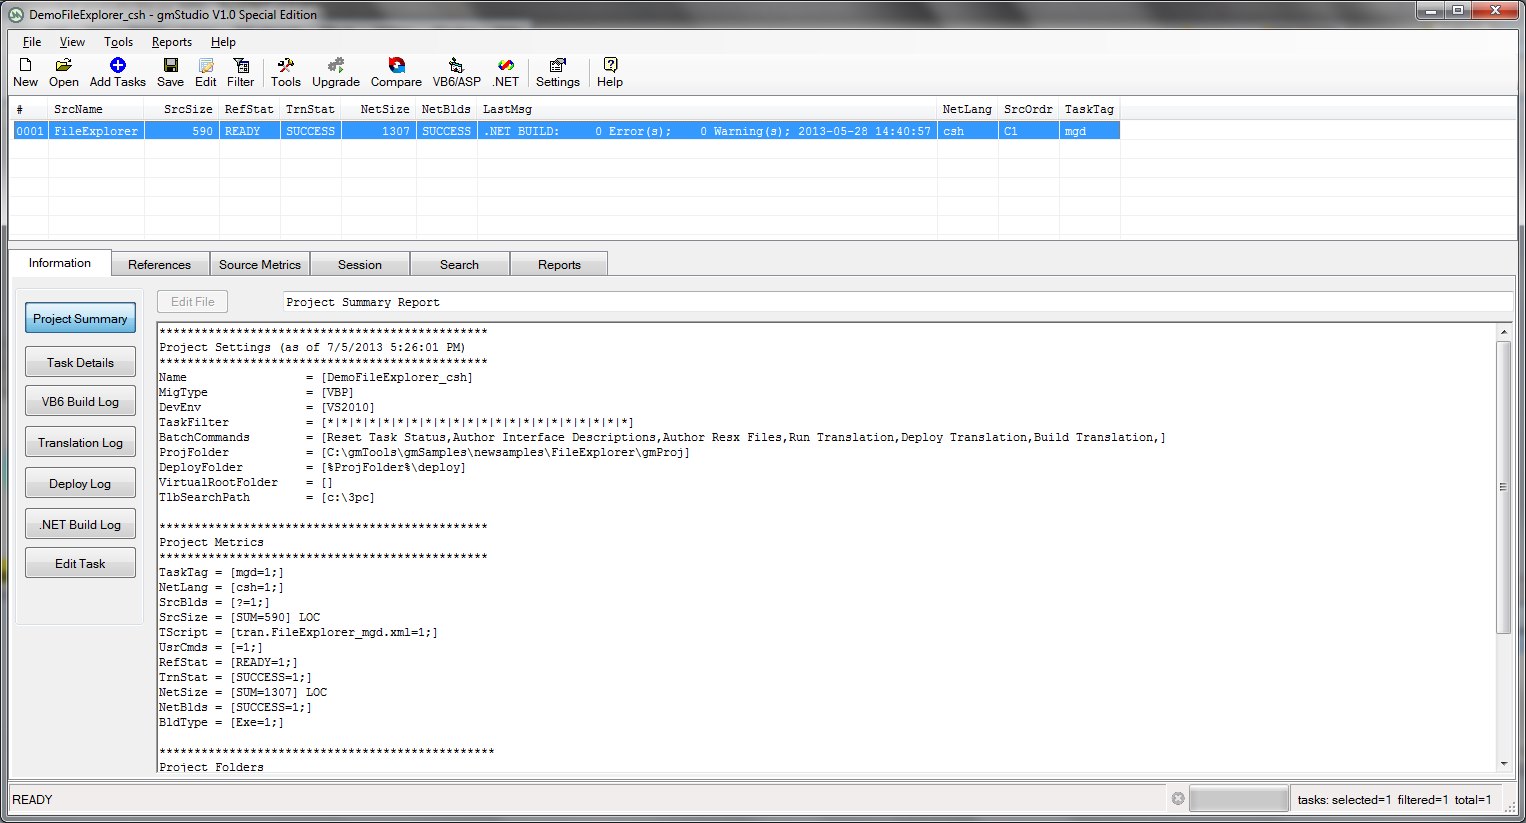Open the .NET Build Log
Image resolution: width=1526 pixels, height=823 pixels.
(80, 525)
